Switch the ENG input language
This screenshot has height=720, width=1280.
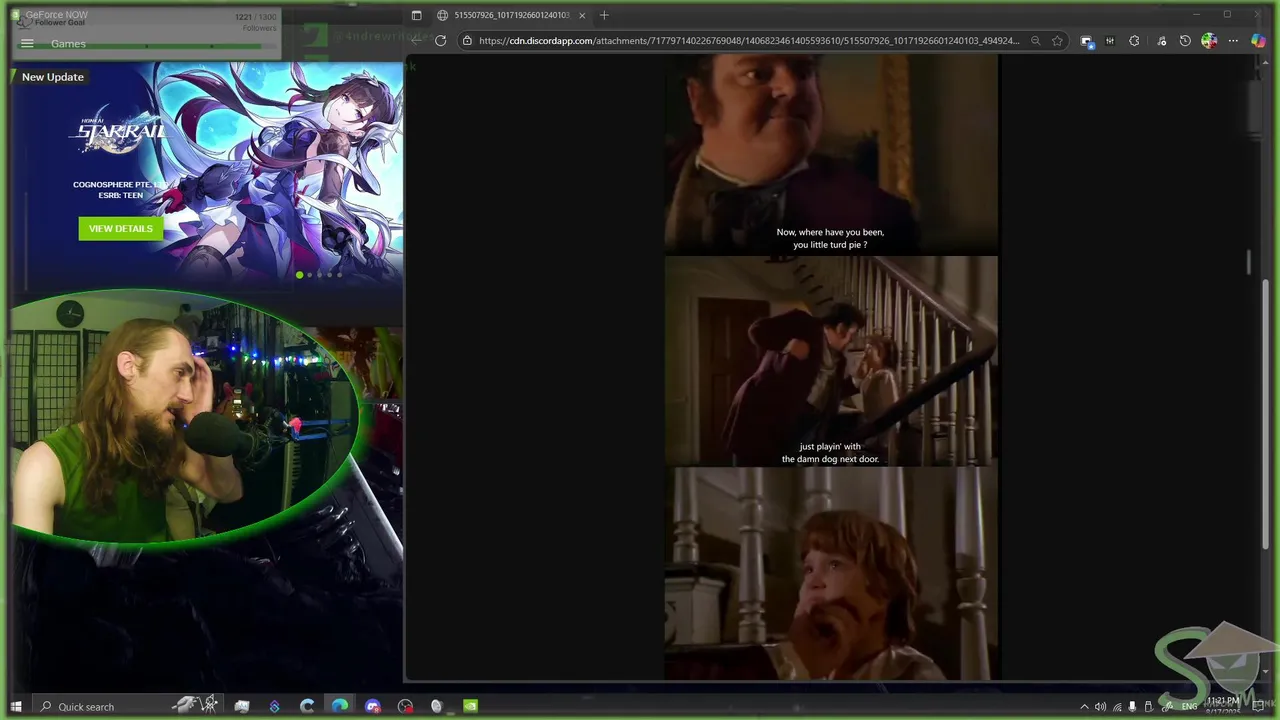(1189, 707)
